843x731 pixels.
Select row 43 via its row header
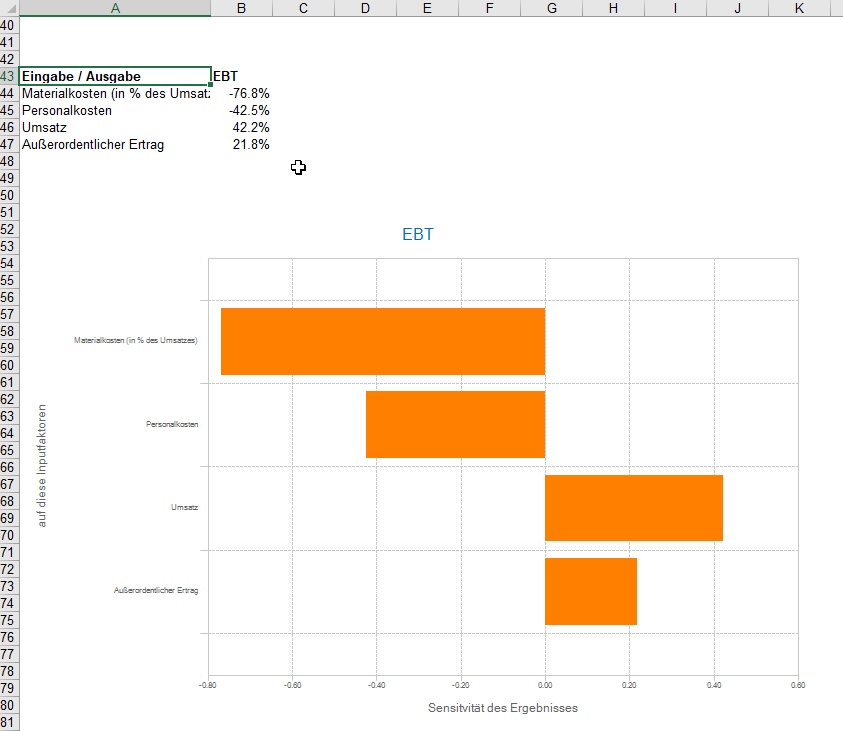9,76
